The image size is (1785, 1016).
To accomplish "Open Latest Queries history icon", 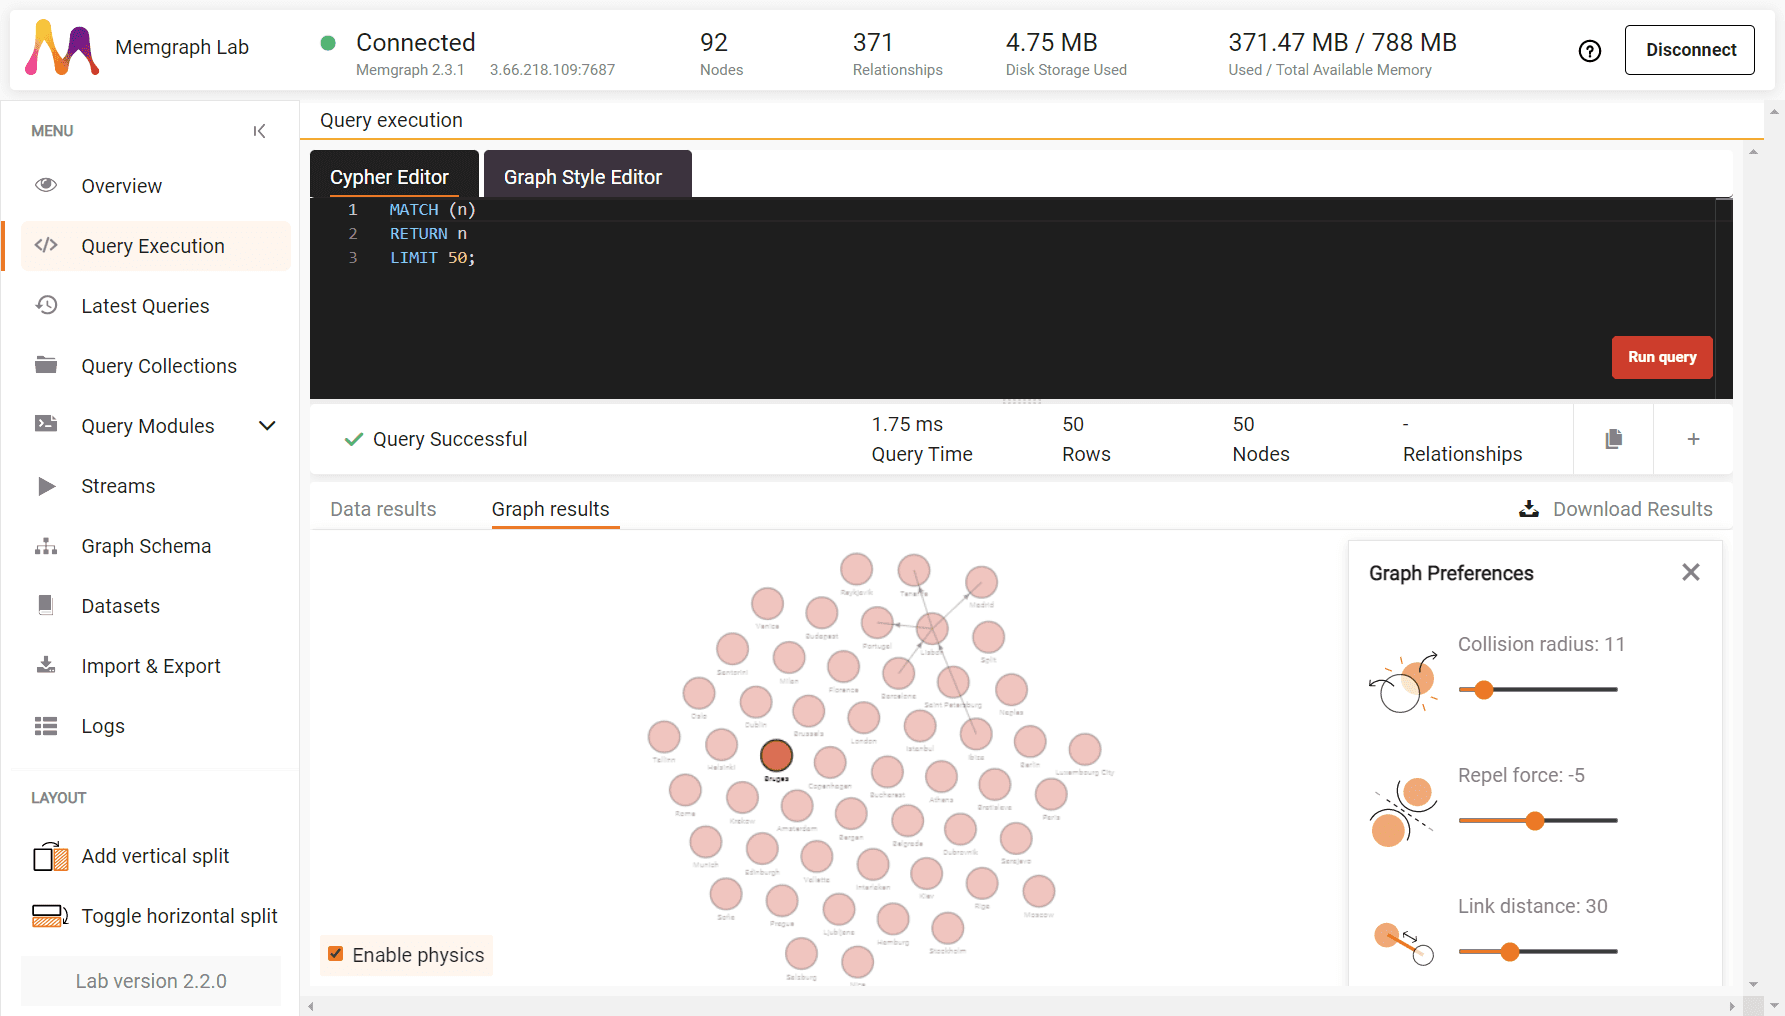I will point(46,305).
